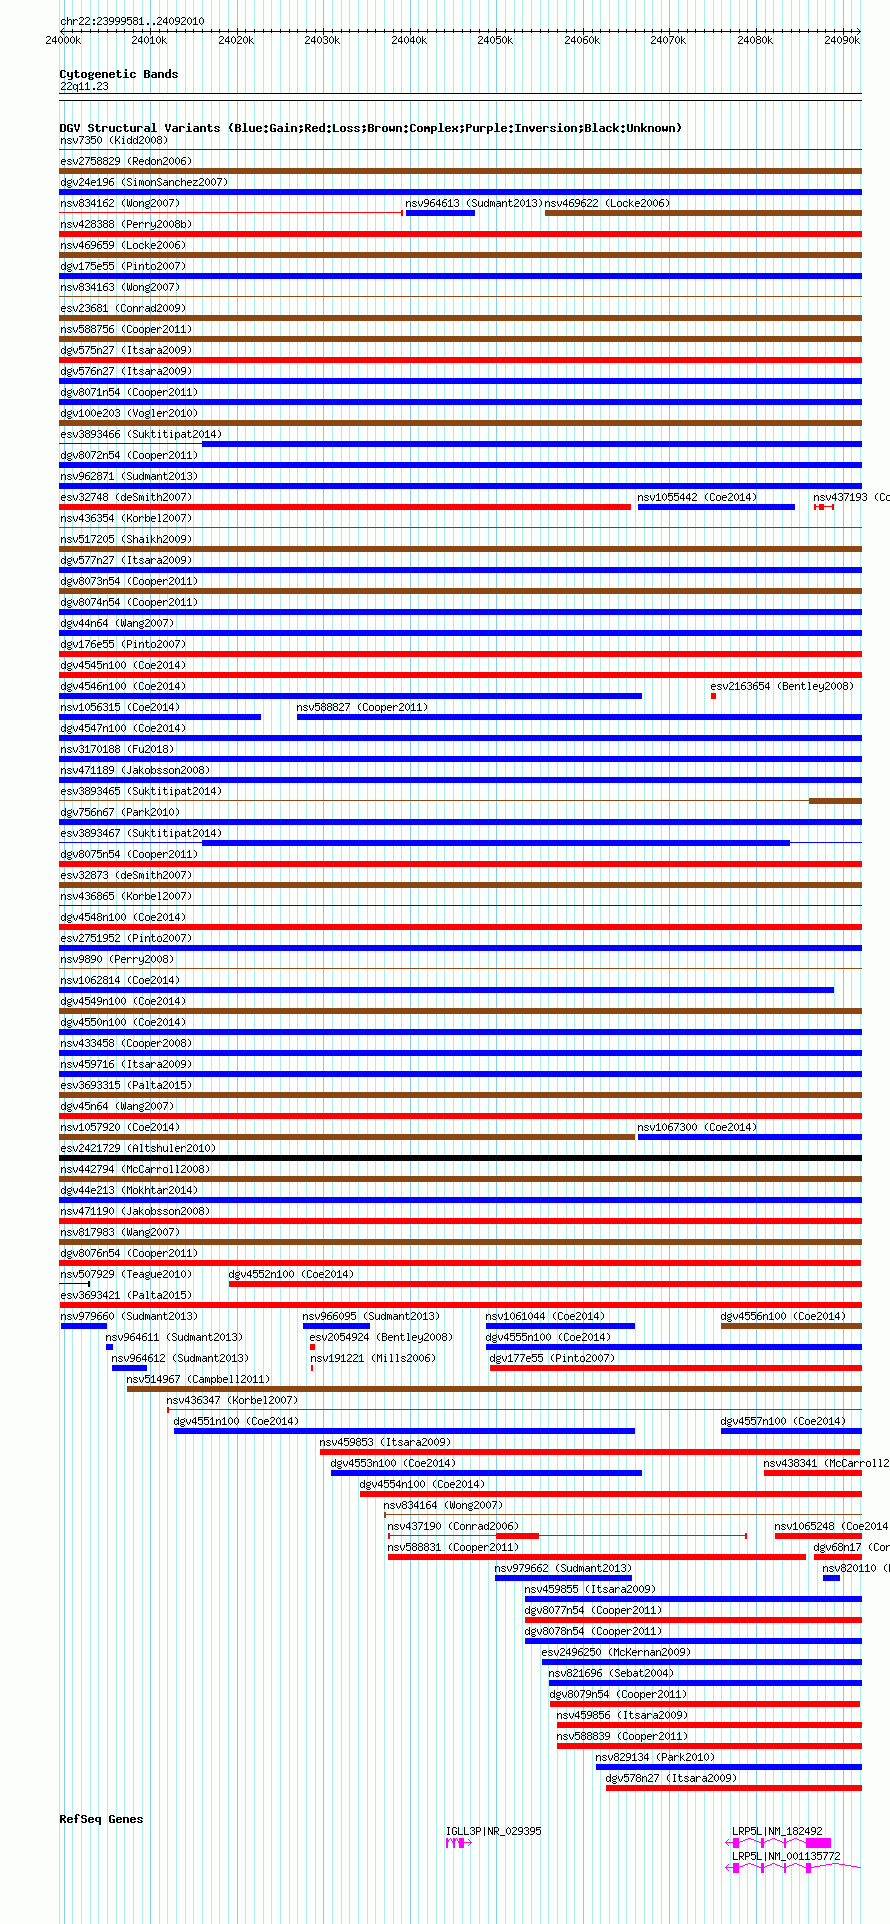Open nsv1061044 (Coe2014) variant label

545,1316
